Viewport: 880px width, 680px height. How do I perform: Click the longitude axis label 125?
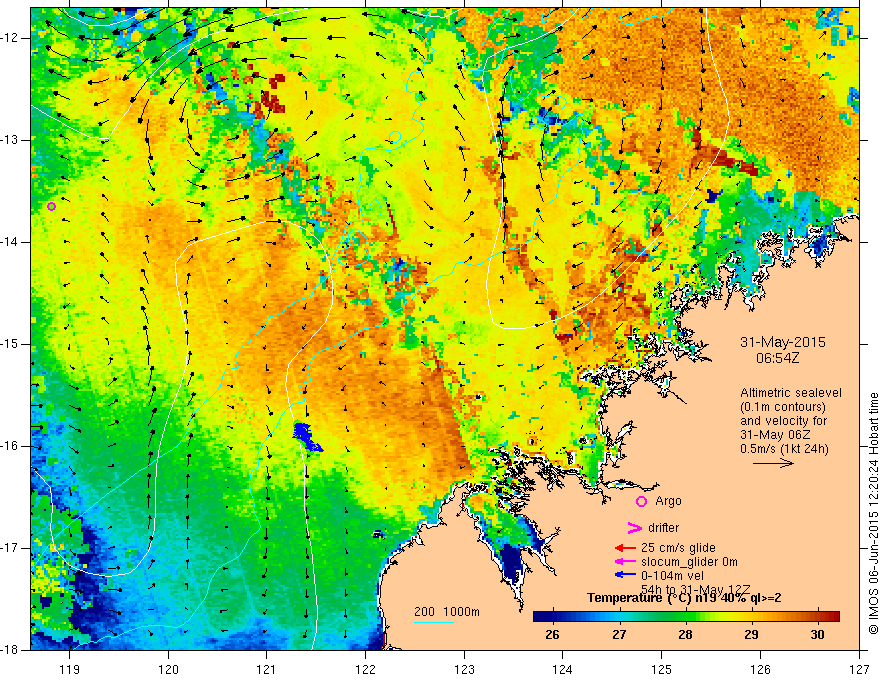[662, 669]
